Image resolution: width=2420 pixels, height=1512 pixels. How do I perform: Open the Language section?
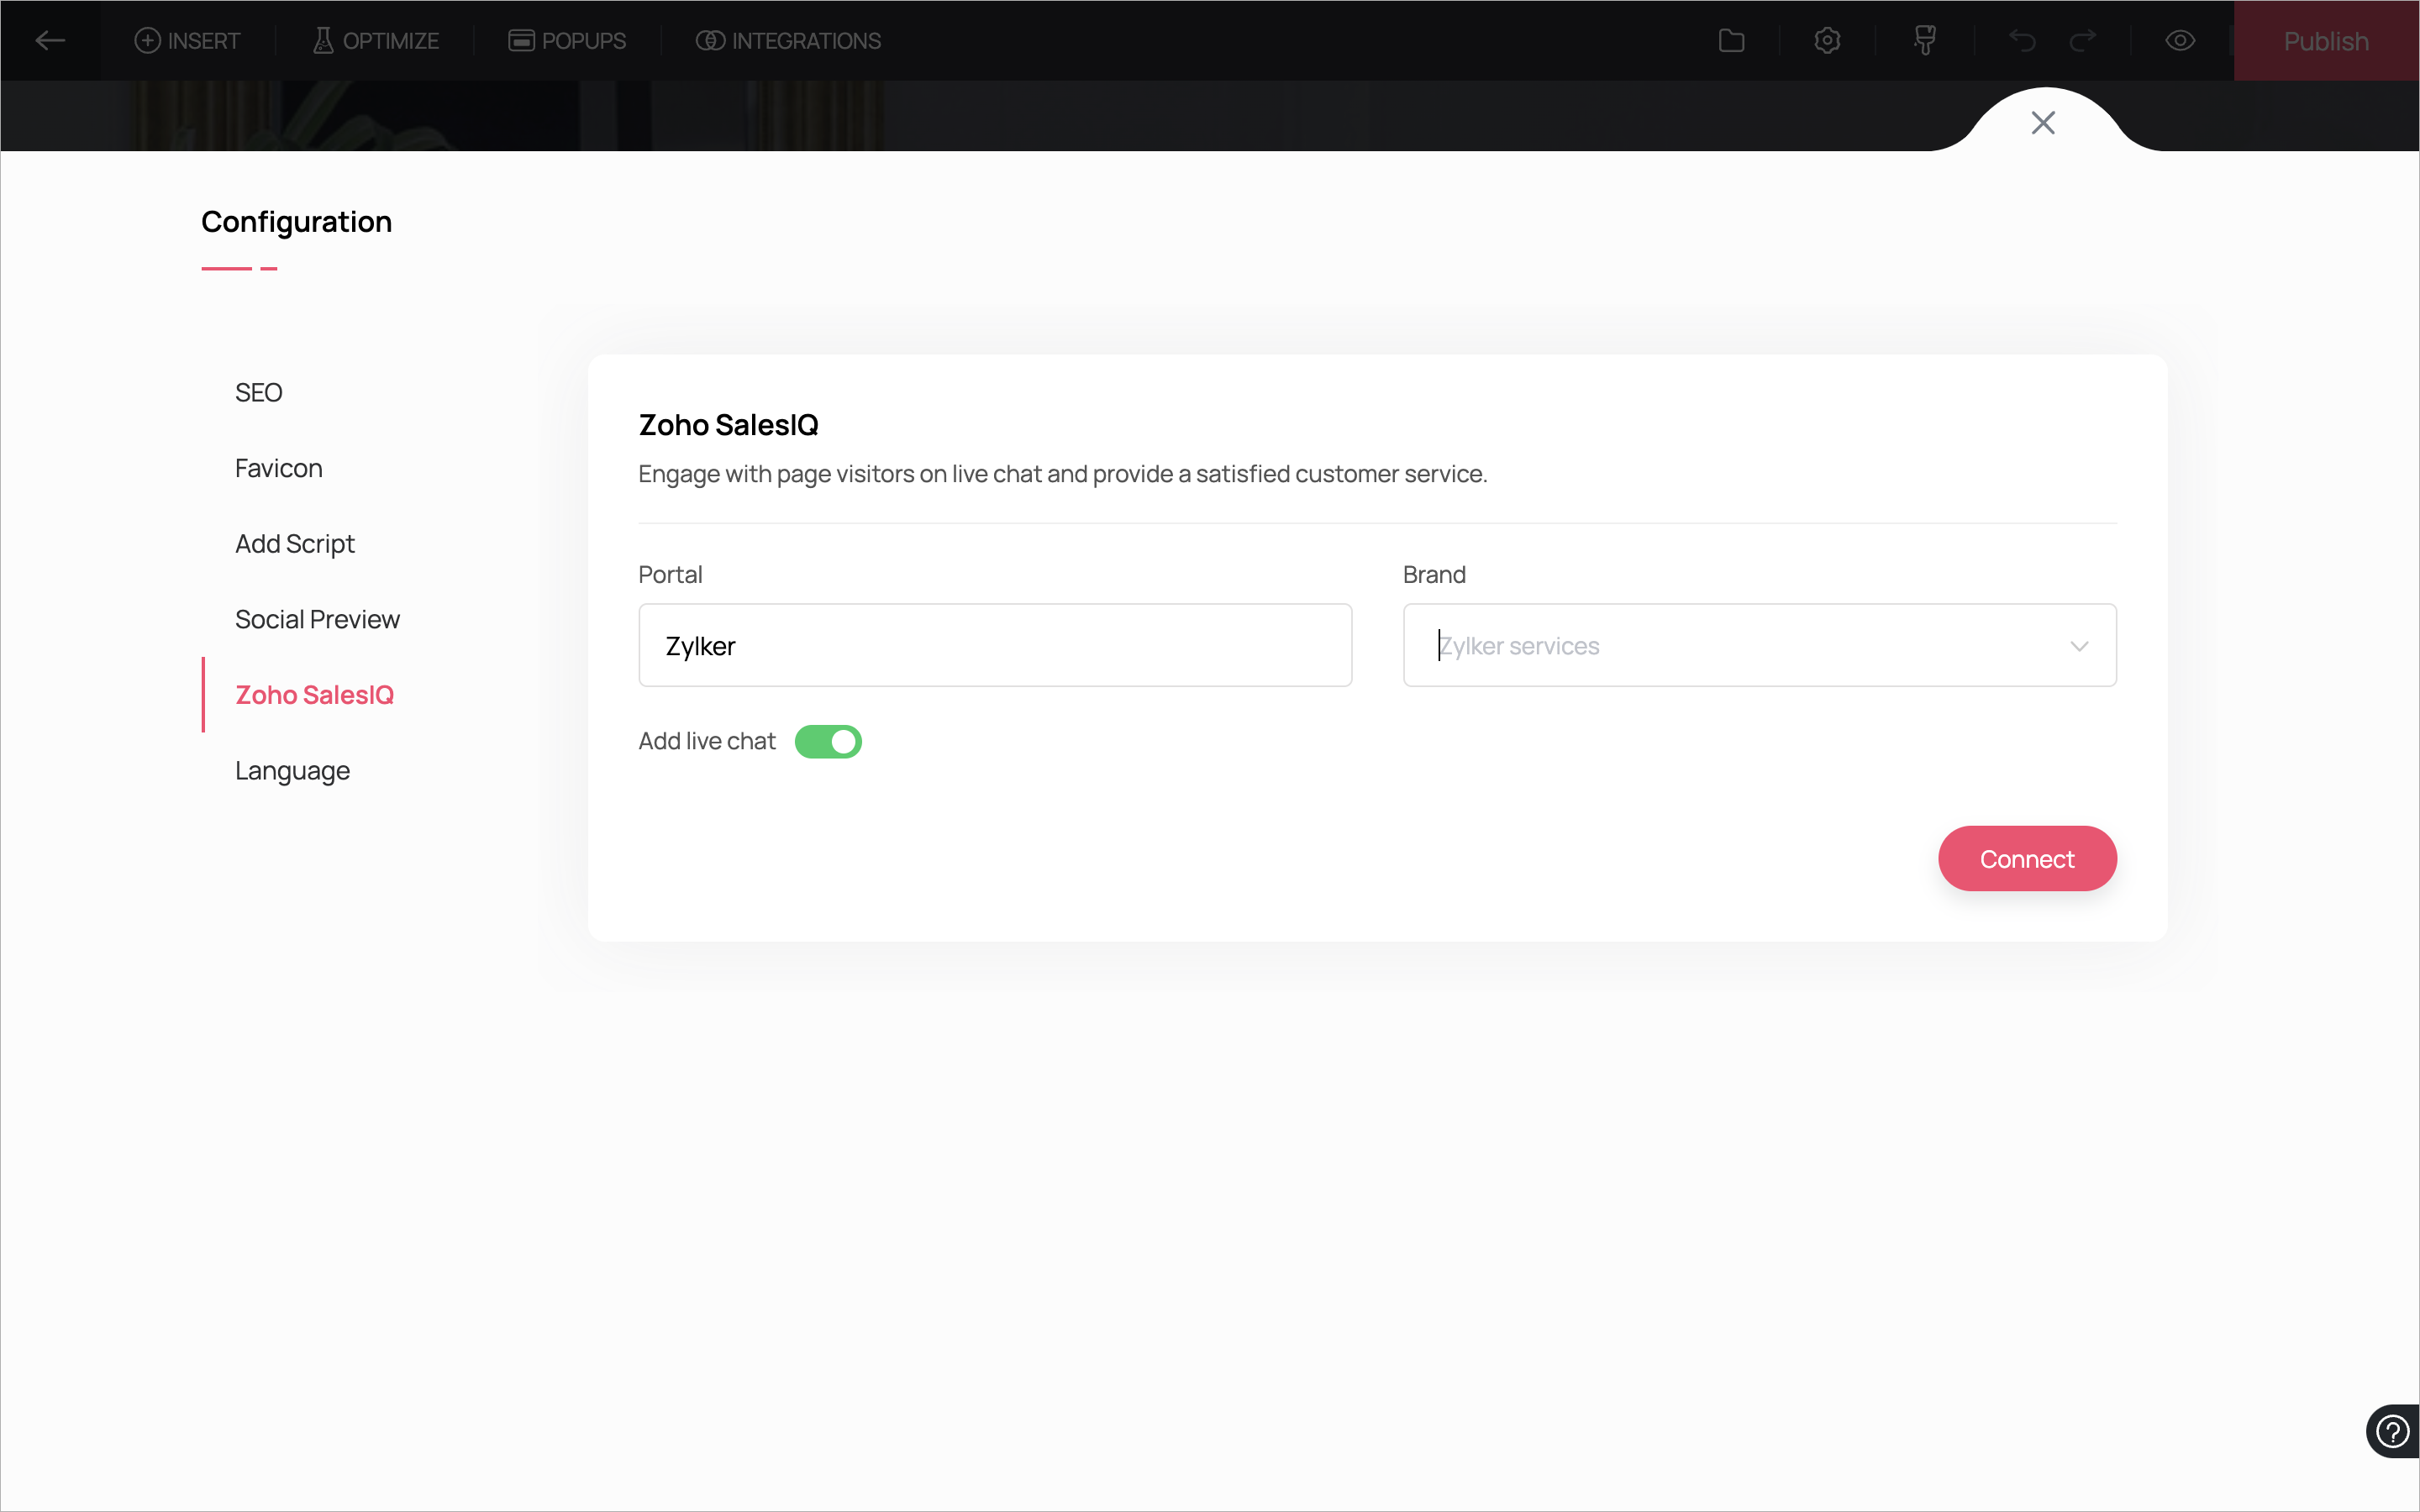click(x=292, y=771)
